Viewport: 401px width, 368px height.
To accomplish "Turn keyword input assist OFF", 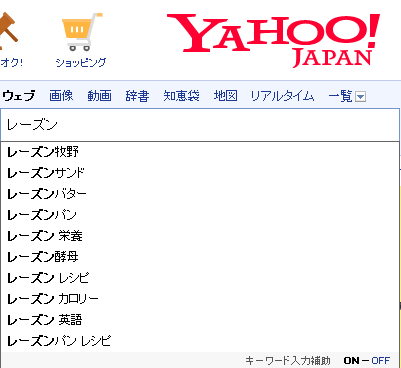I will 381,361.
